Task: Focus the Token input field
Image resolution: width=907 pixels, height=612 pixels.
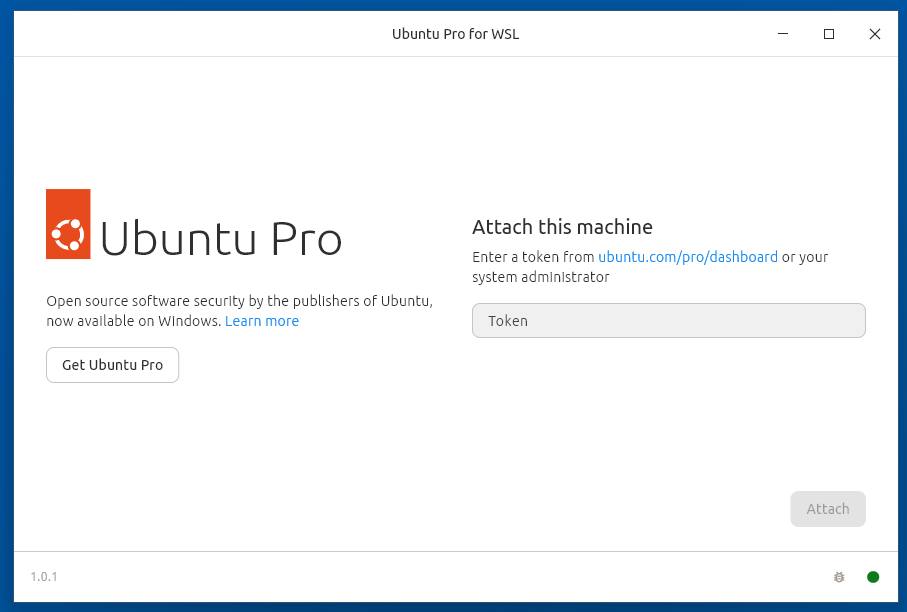Action: [669, 320]
